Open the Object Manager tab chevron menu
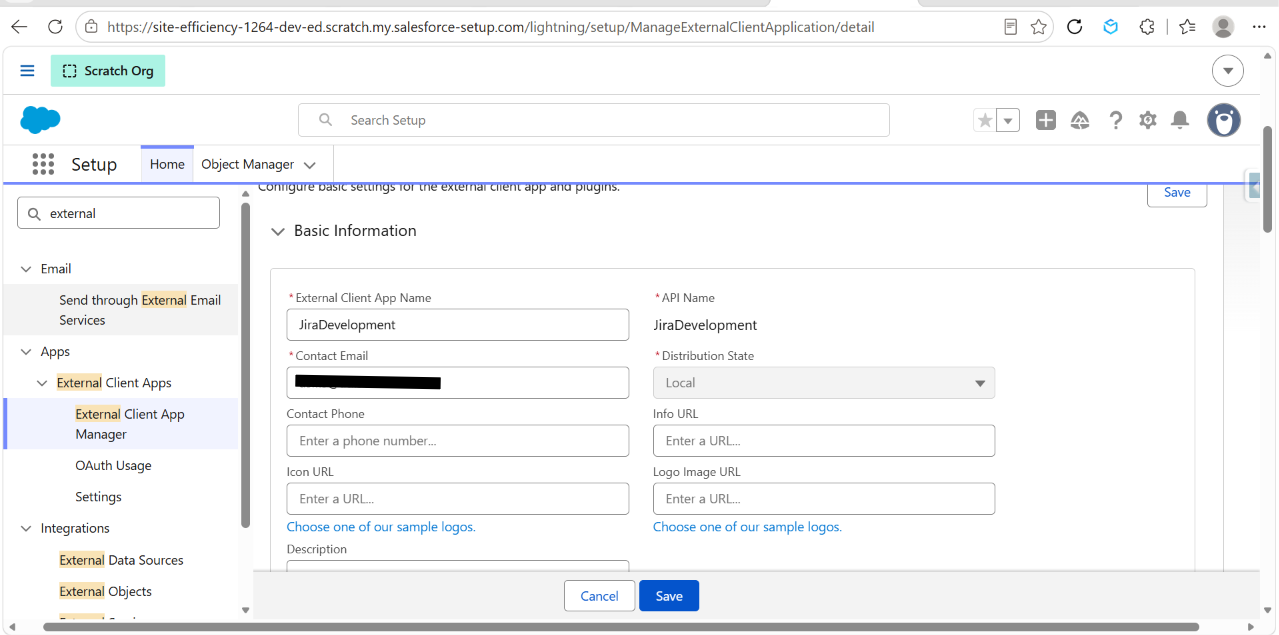Image resolution: width=1279 pixels, height=635 pixels. [310, 165]
